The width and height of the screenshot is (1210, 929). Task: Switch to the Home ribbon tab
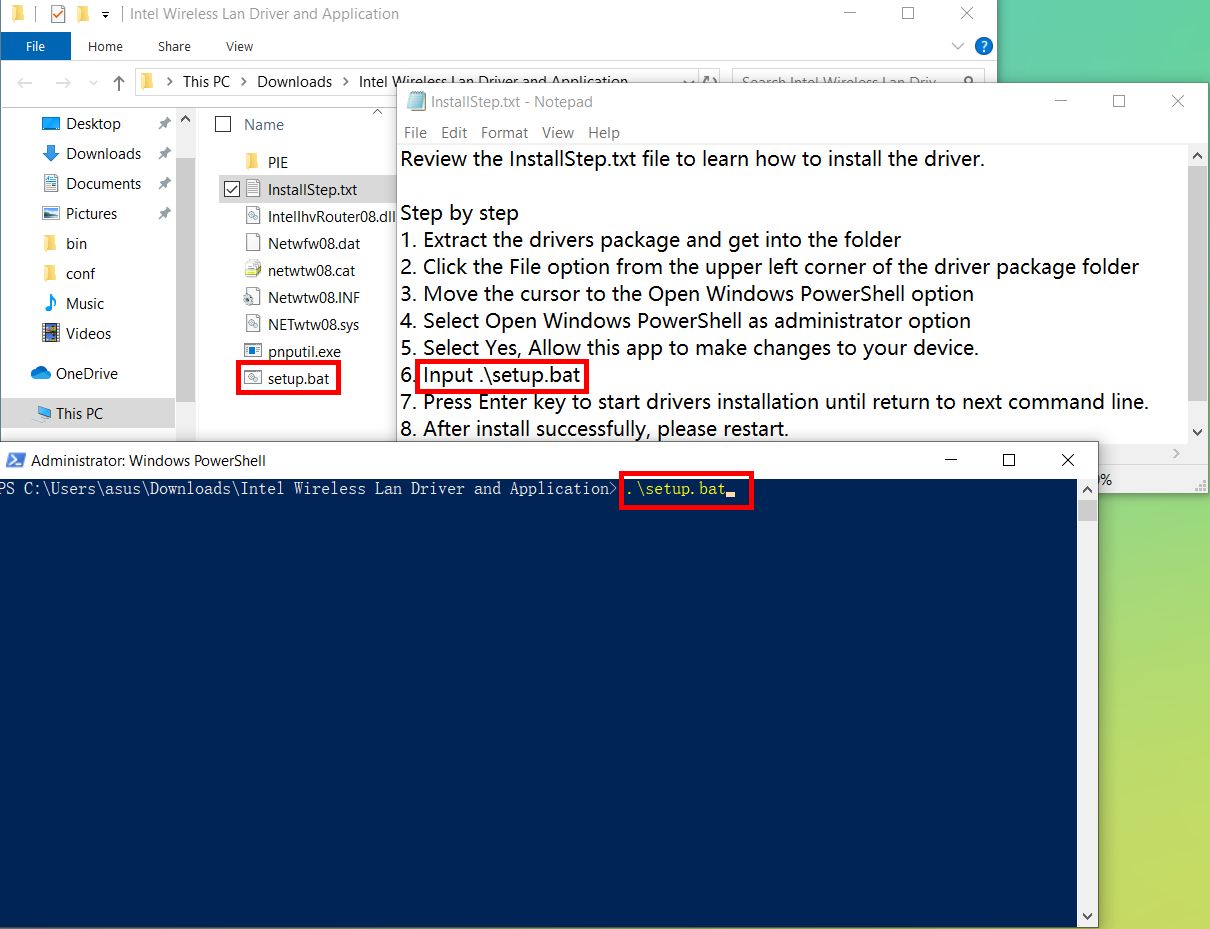pos(105,46)
